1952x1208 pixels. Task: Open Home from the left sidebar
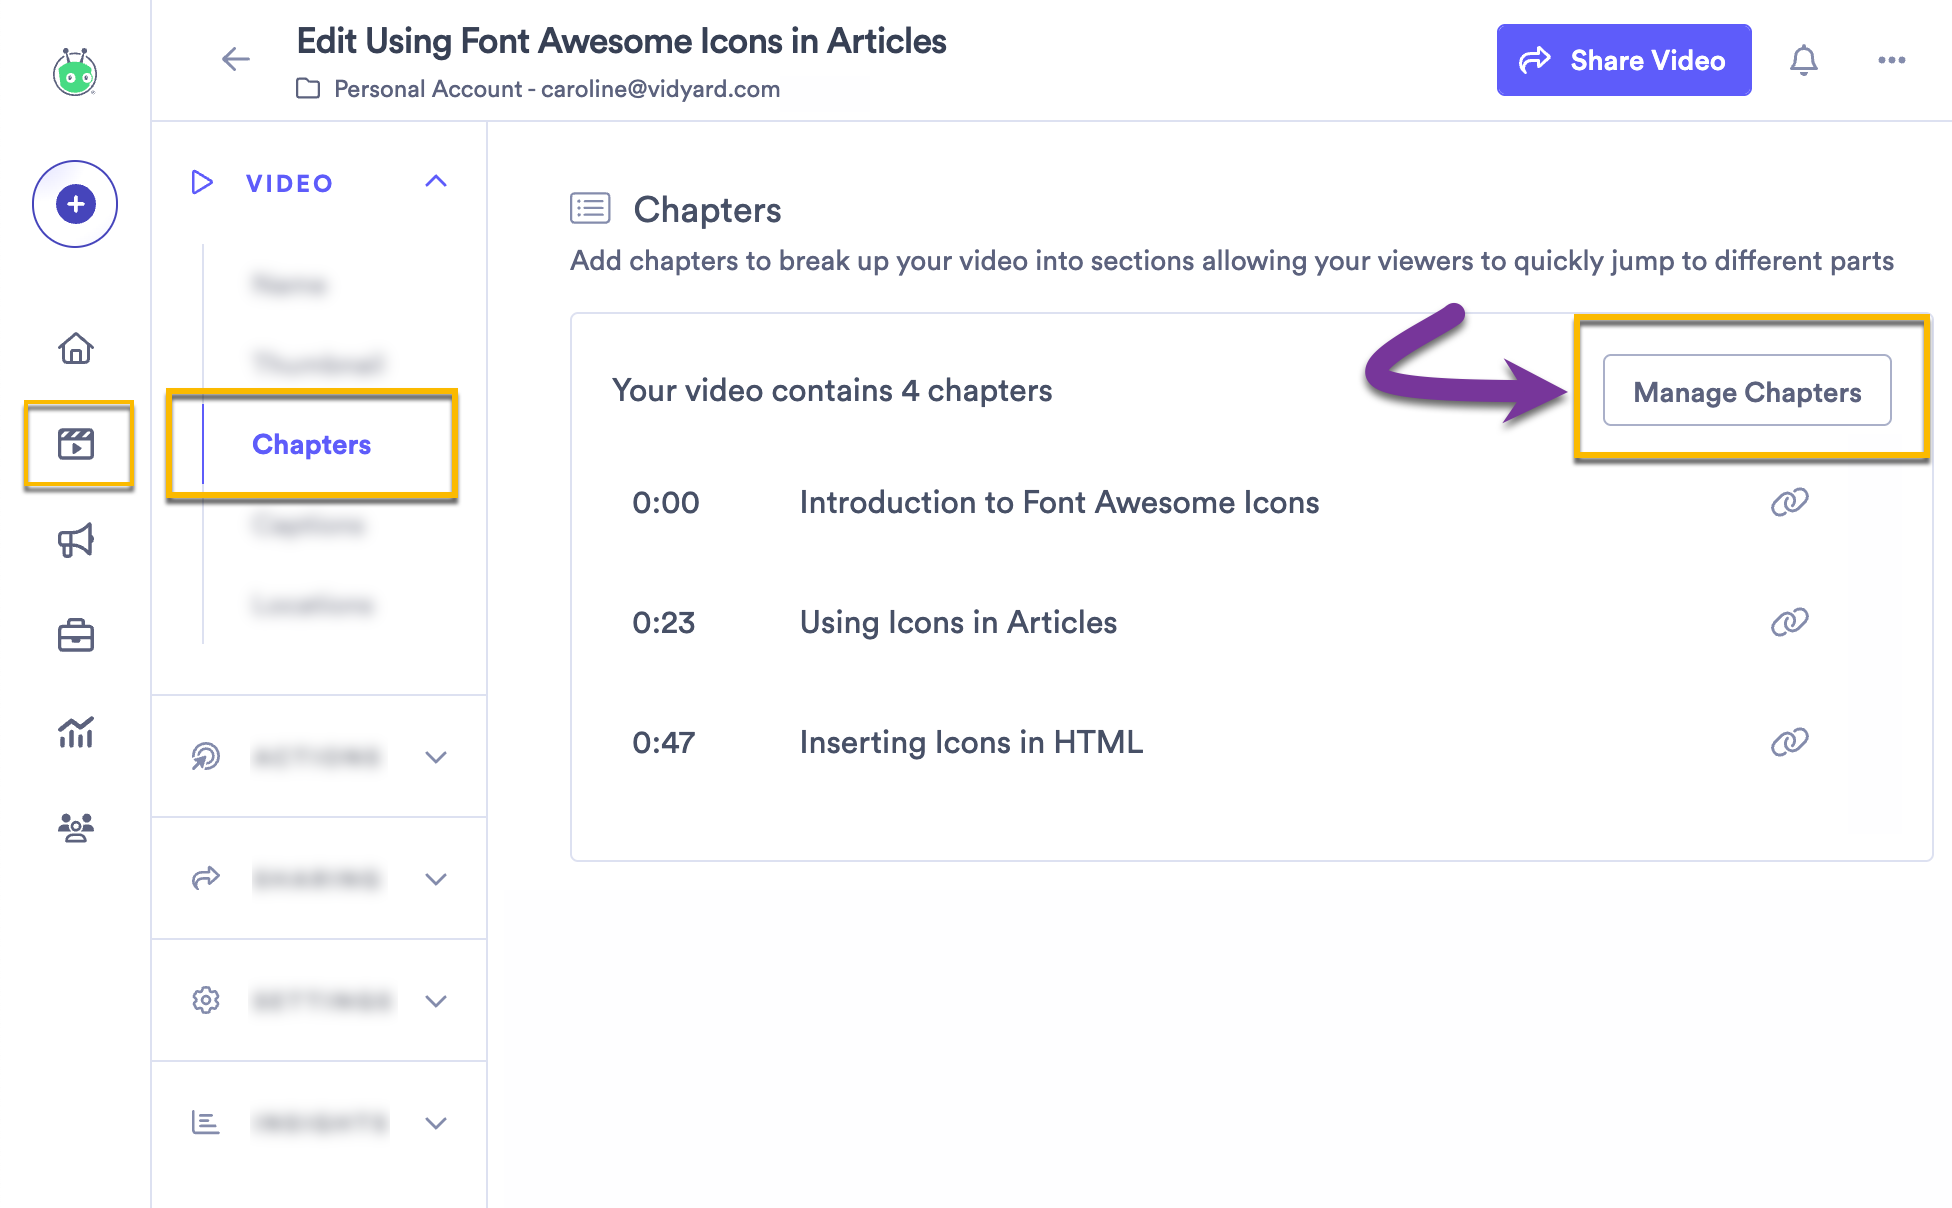coord(75,349)
